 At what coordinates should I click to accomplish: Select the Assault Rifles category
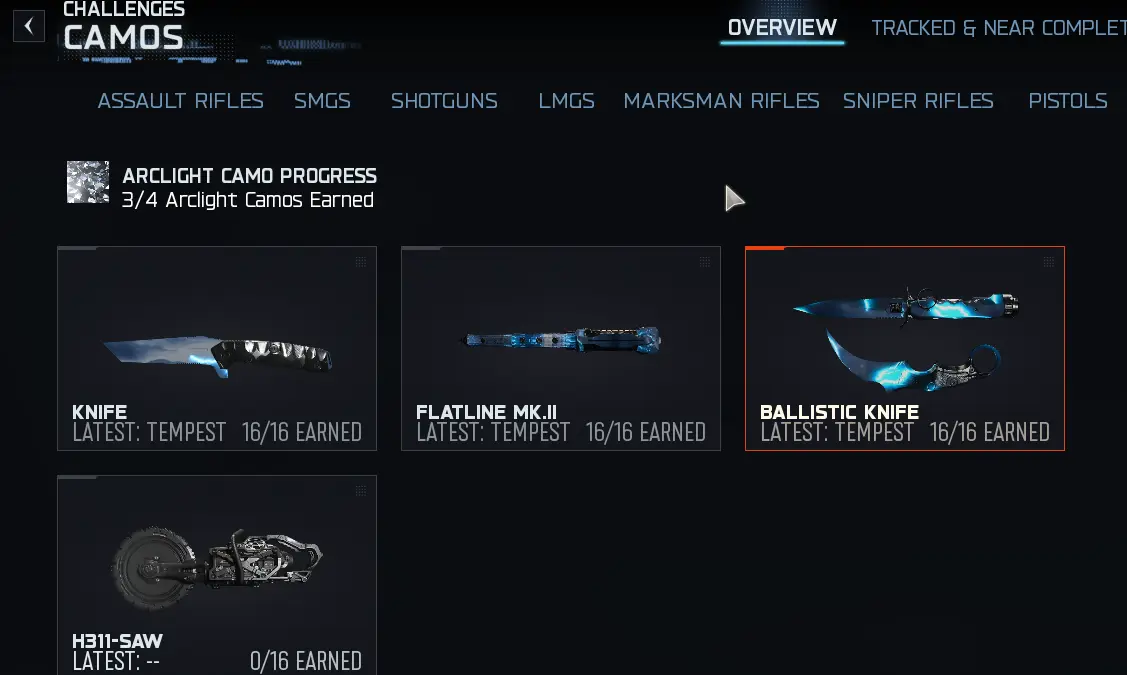pos(180,101)
